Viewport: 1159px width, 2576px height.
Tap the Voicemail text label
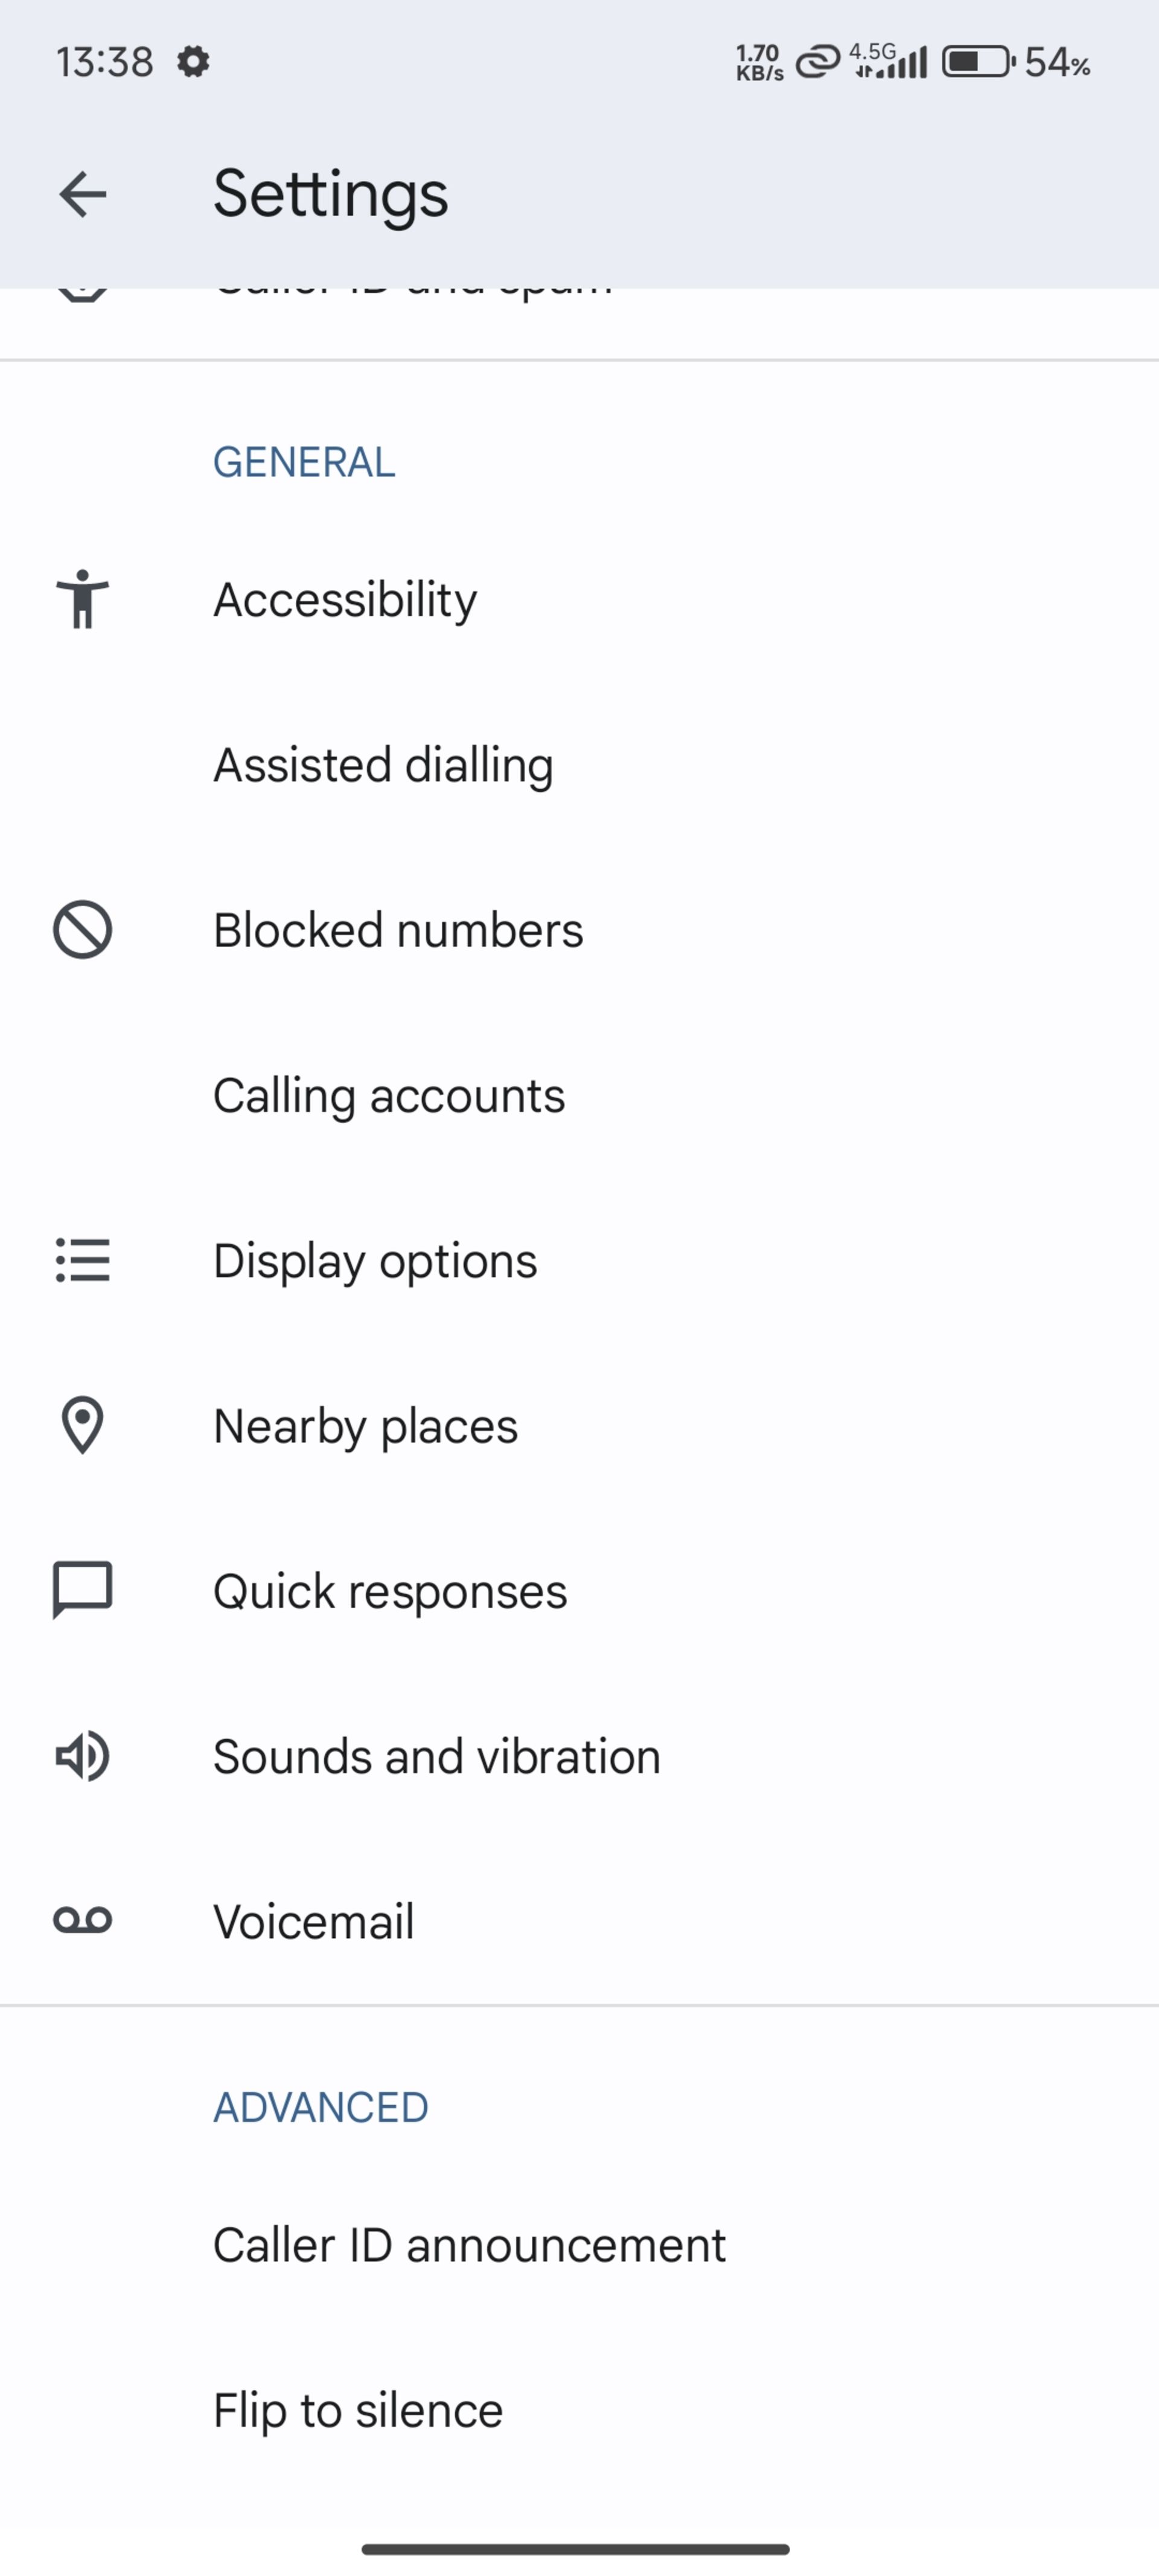click(313, 1921)
